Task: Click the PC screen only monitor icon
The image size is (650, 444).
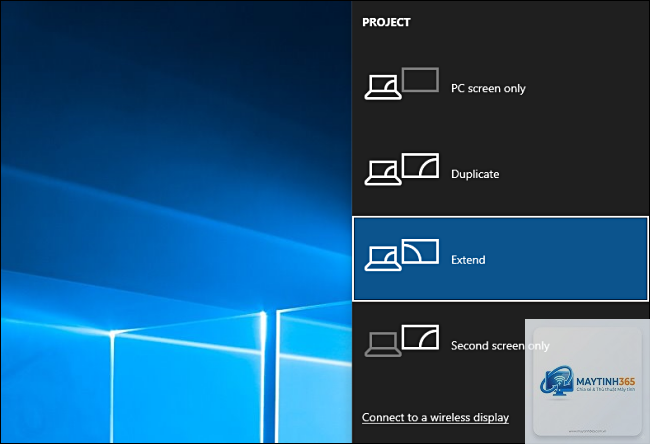Action: click(401, 83)
